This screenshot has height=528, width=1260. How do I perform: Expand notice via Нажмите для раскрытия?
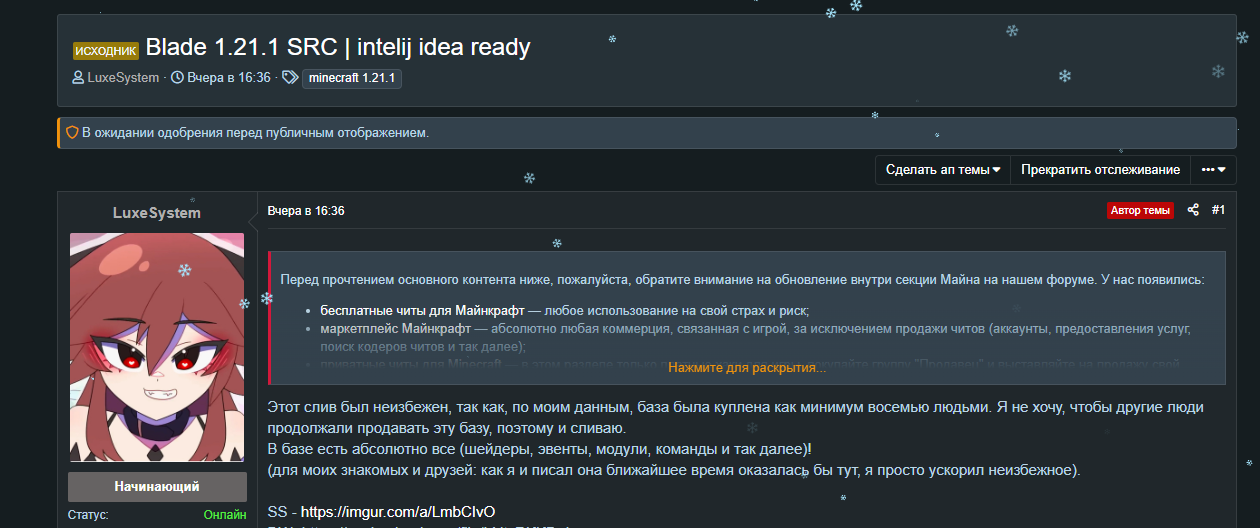click(x=747, y=368)
